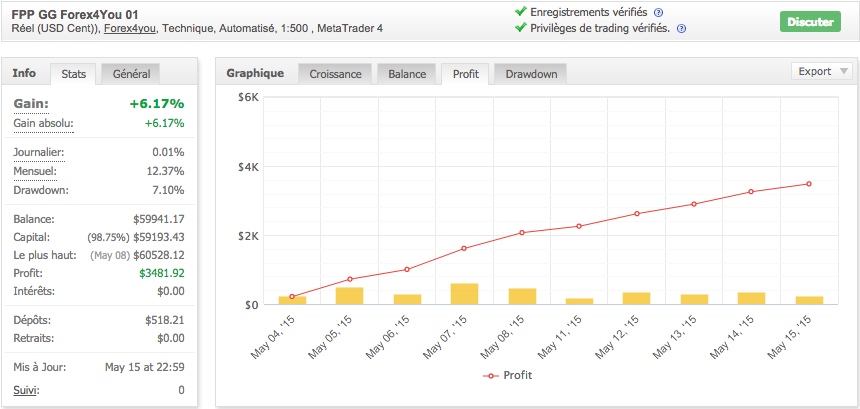The image size is (860, 409).
Task: Click the help icon beside Privilèges de trading
Action: click(681, 29)
